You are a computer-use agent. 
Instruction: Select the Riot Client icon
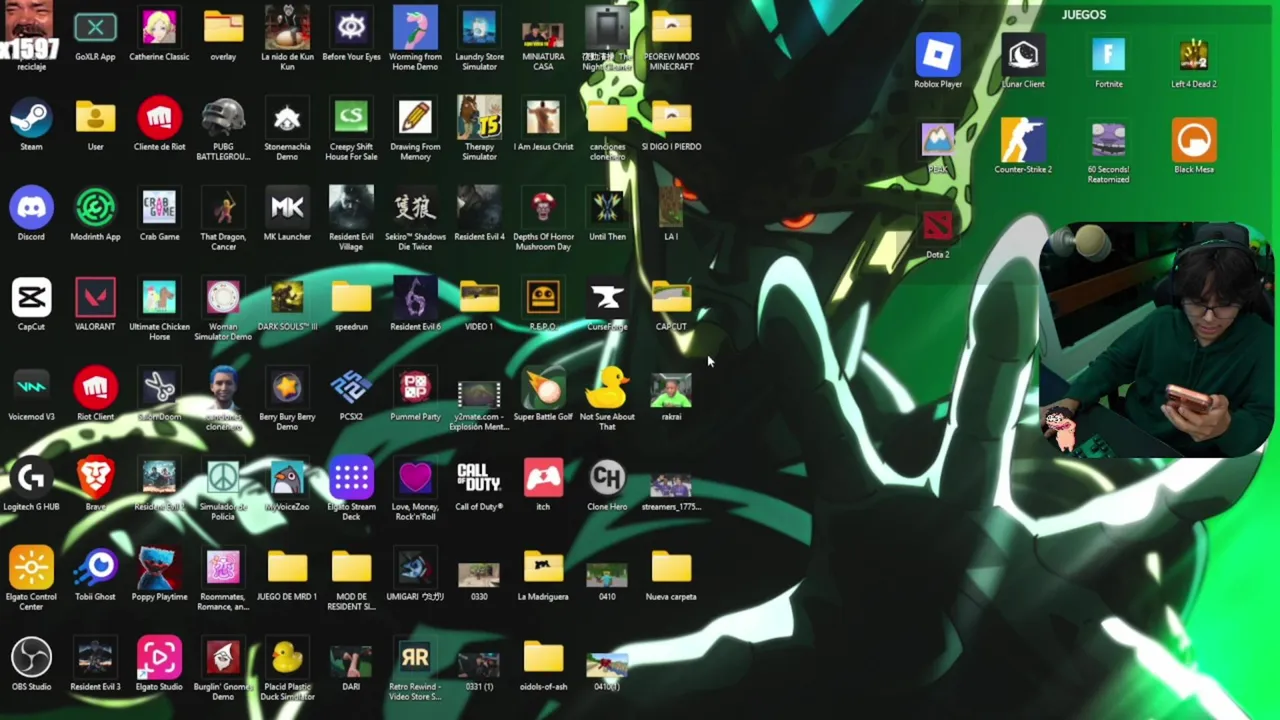(x=95, y=388)
